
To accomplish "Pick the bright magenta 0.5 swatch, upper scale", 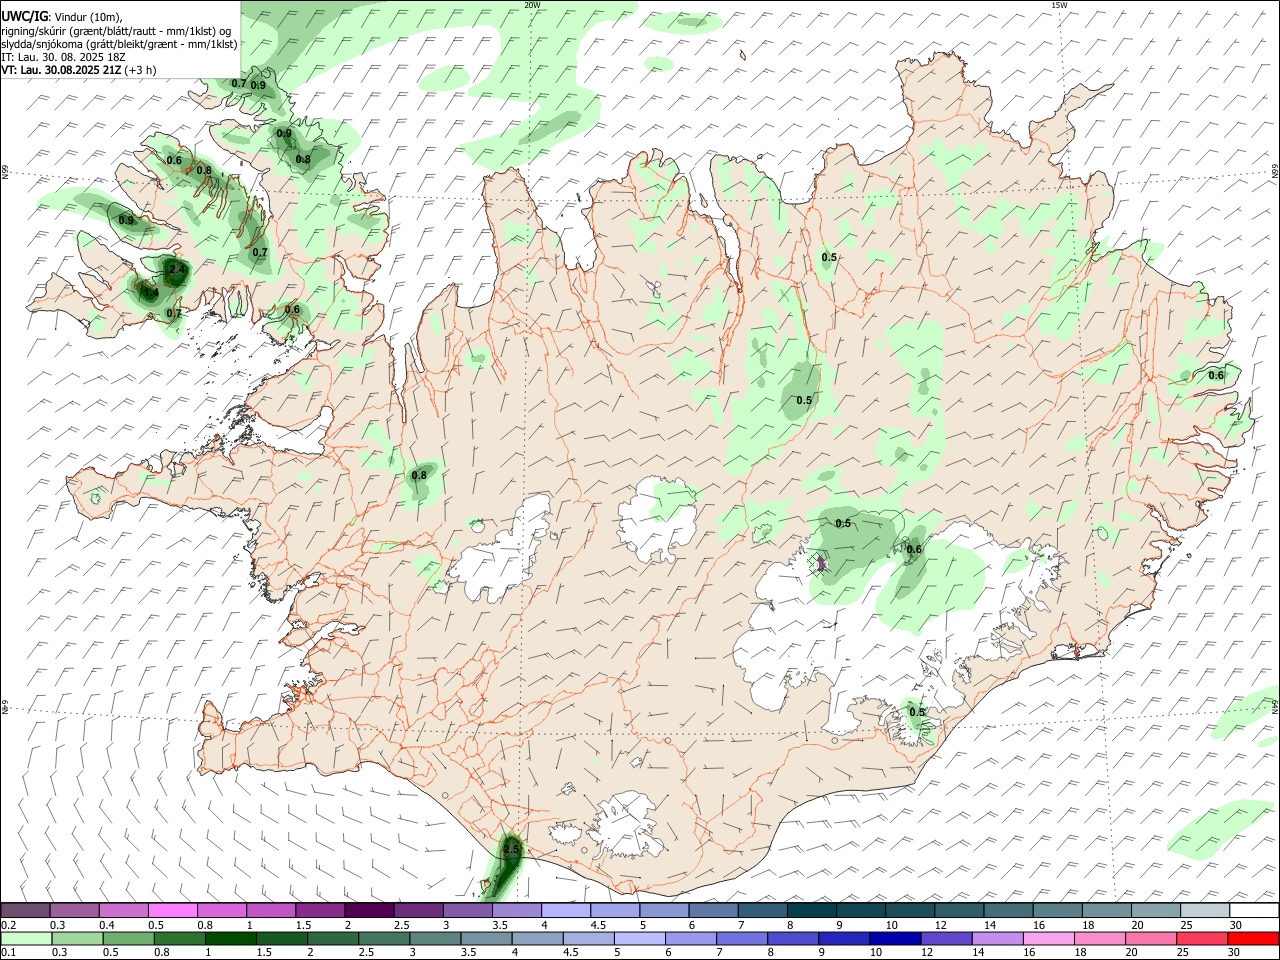I will click(173, 910).
